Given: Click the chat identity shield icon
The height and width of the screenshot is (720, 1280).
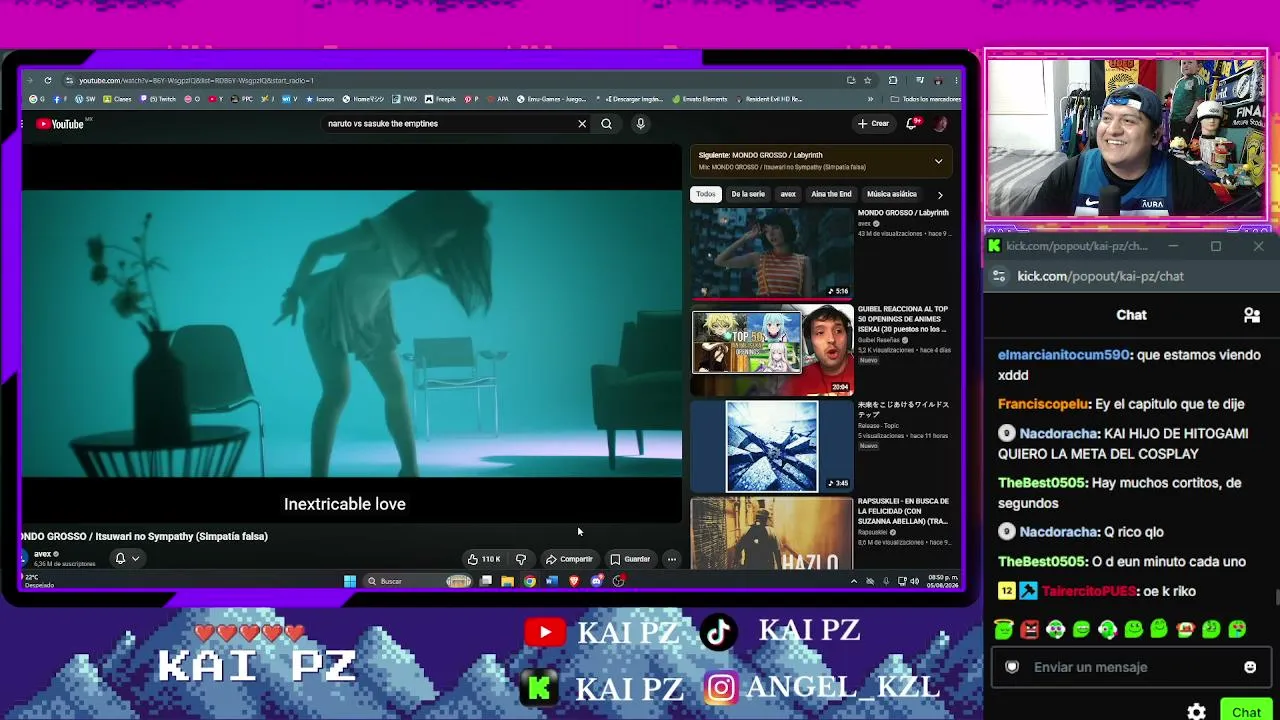Looking at the screenshot, I should pos(1012,667).
